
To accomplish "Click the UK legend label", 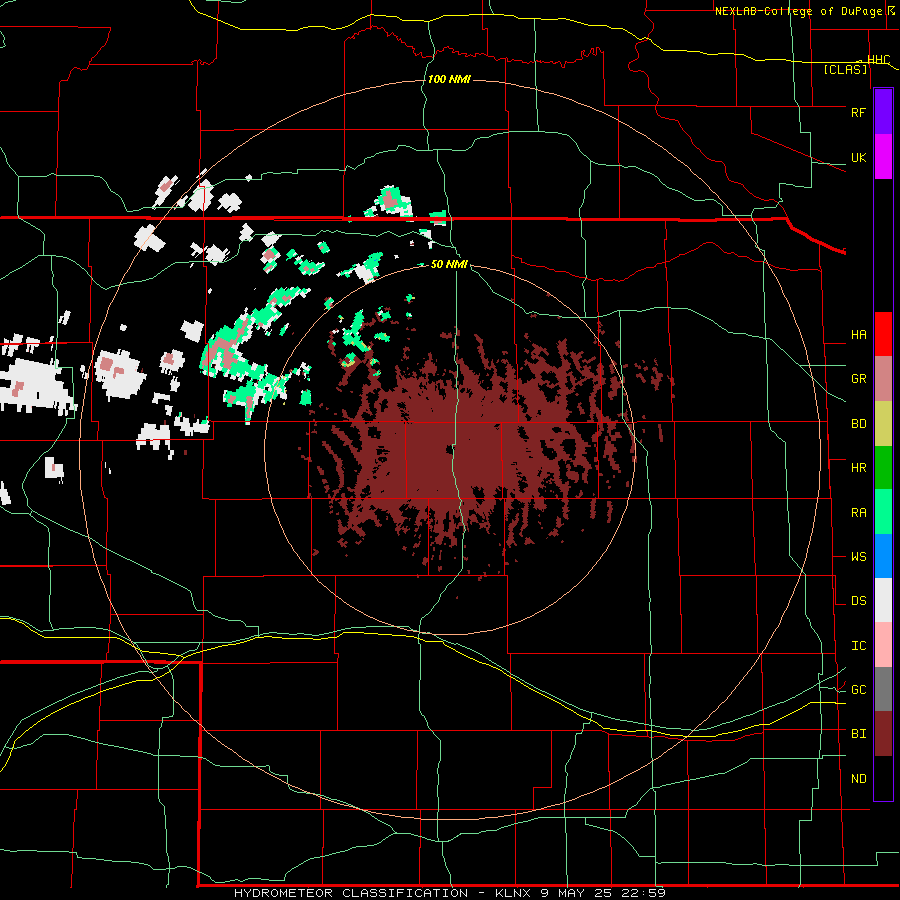I will point(858,157).
